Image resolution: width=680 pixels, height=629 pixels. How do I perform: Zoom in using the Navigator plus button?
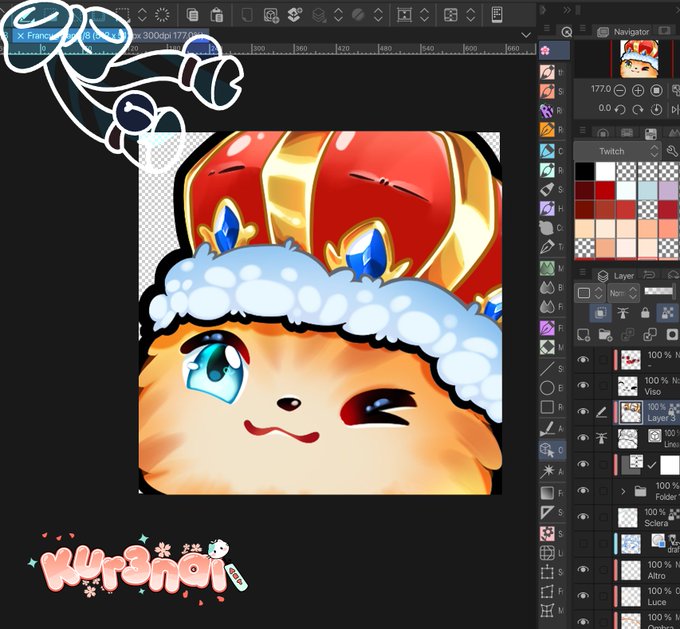(638, 91)
